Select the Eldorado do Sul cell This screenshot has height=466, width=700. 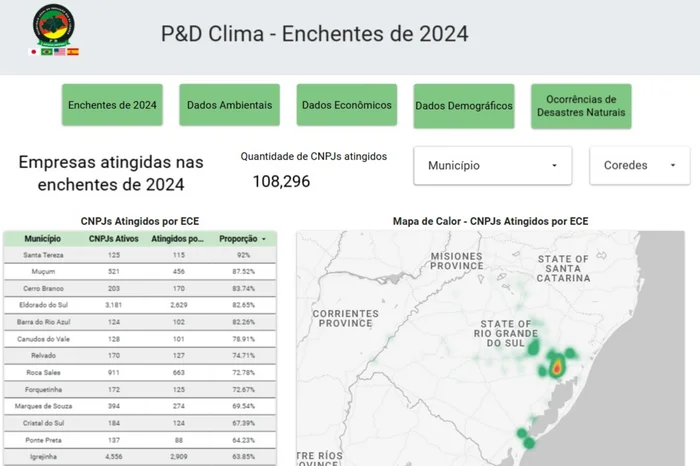coord(43,305)
